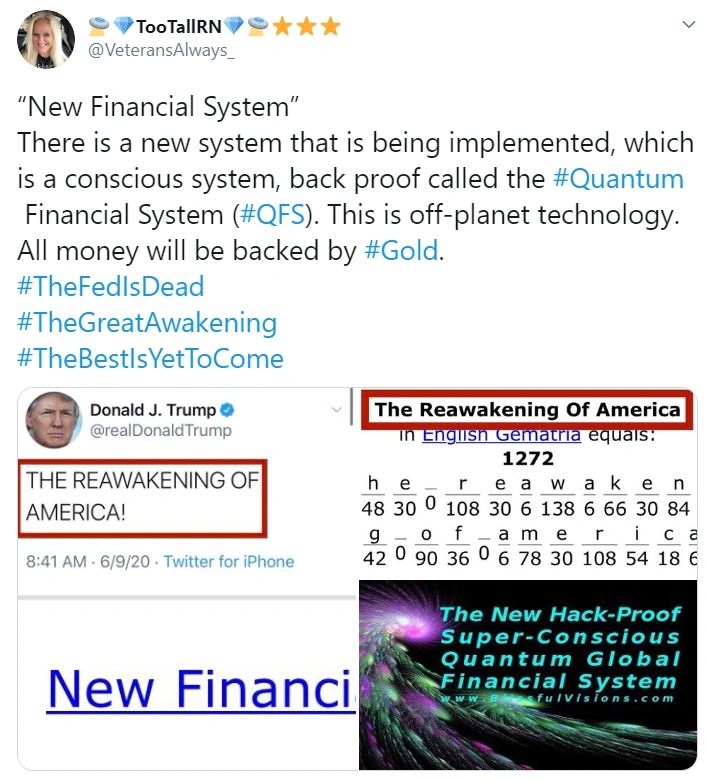The height and width of the screenshot is (781, 707).
Task: Click the Twitter for iPhone link
Action: tap(229, 561)
